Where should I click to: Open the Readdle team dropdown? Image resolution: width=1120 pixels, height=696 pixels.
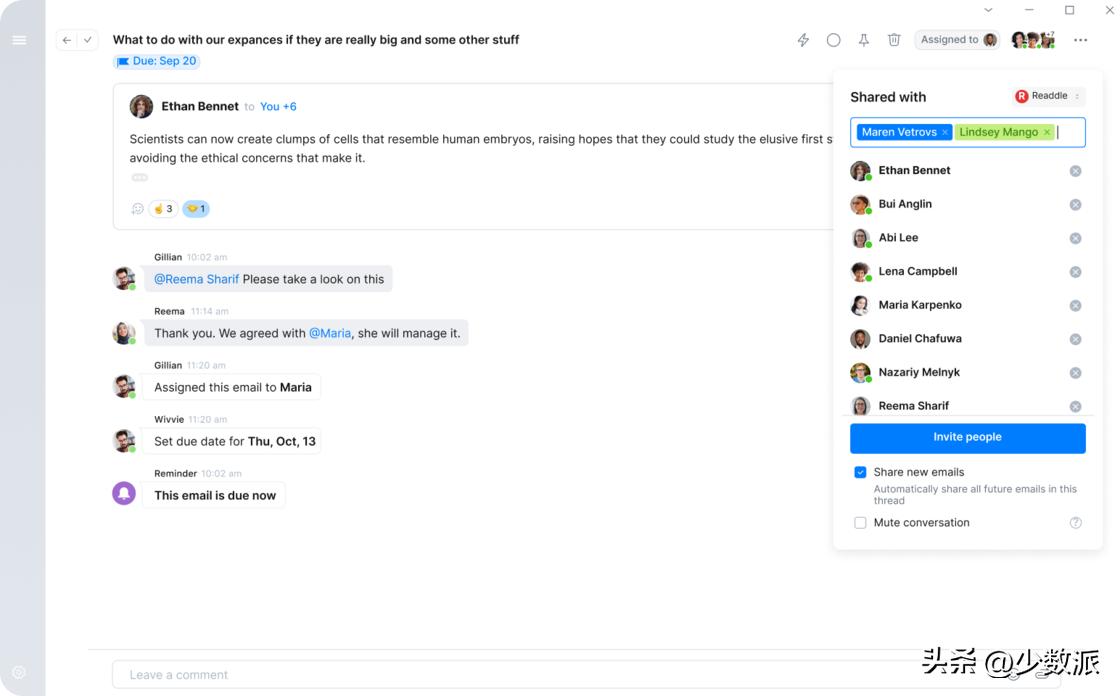[x=1048, y=96]
